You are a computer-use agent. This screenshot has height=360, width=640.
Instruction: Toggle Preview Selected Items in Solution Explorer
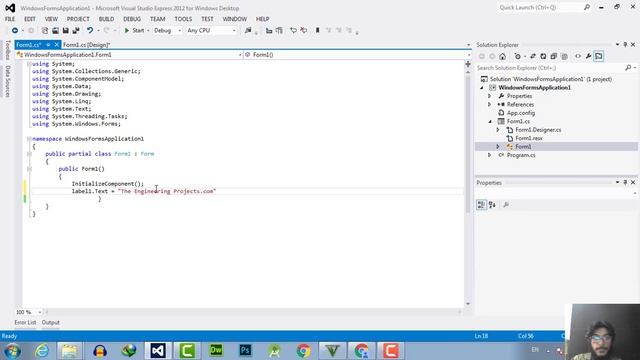(599, 56)
